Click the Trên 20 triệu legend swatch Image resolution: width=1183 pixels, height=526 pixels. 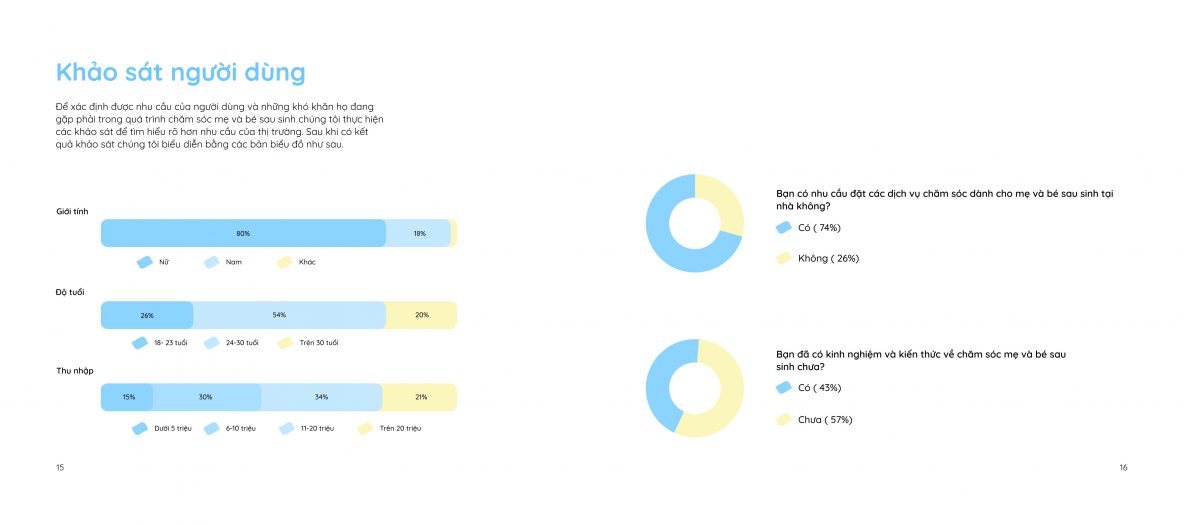pos(365,429)
